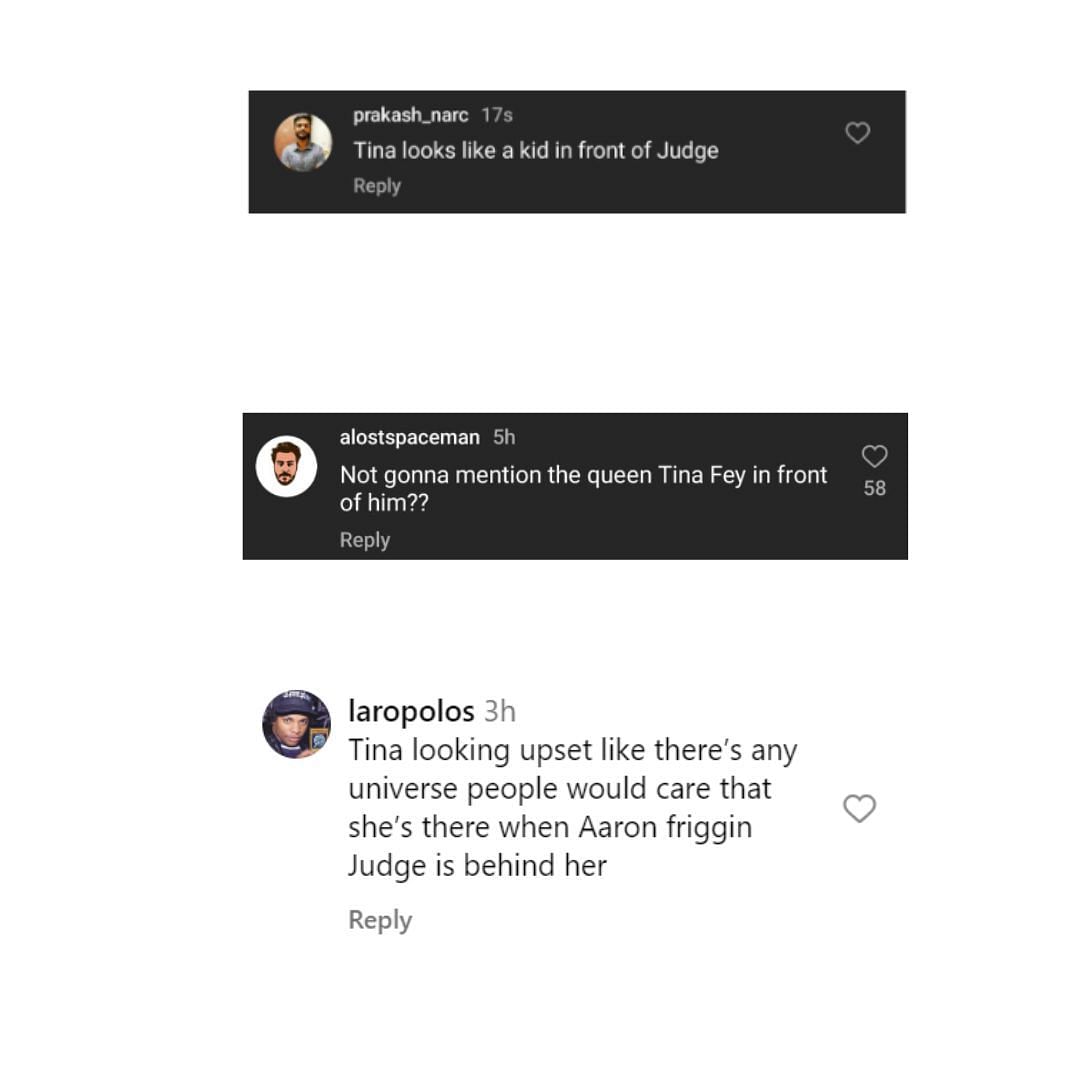1080x1080 pixels.
Task: Tap the heart on laropolos comment
Action: pyautogui.click(x=859, y=808)
